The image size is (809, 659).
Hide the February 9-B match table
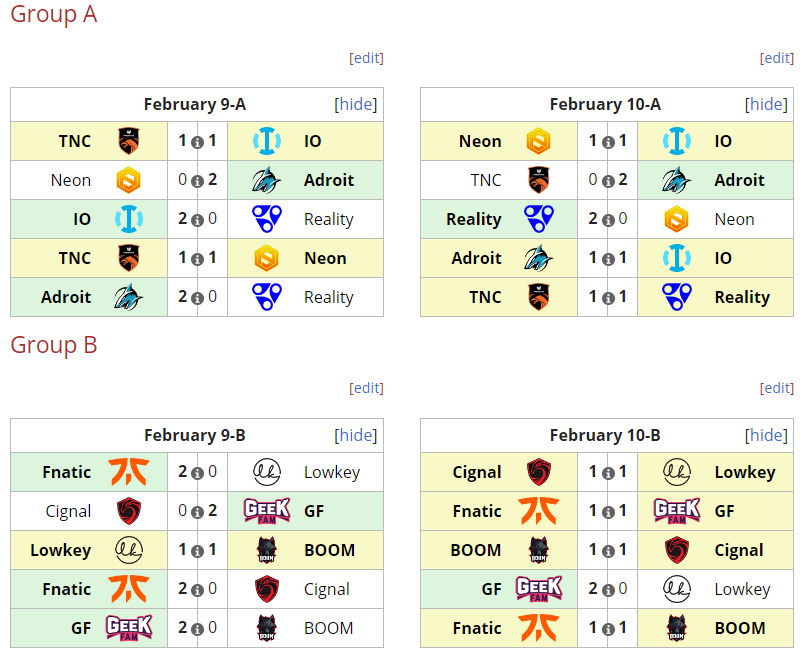(x=356, y=435)
